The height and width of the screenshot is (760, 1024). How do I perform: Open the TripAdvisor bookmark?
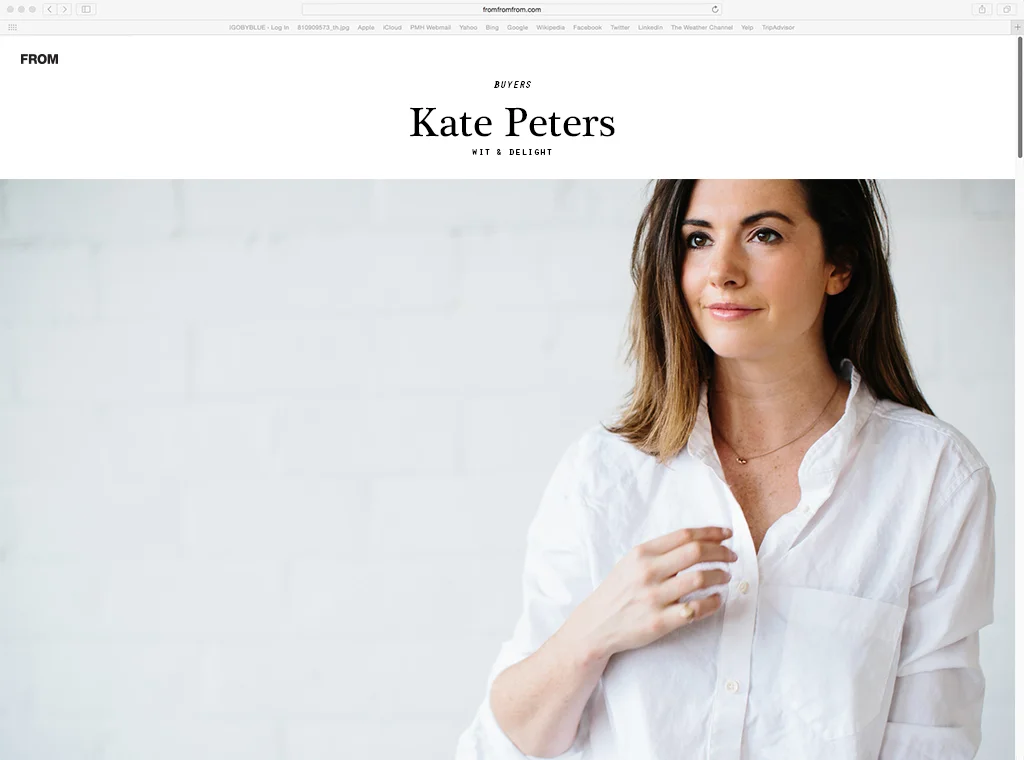778,27
